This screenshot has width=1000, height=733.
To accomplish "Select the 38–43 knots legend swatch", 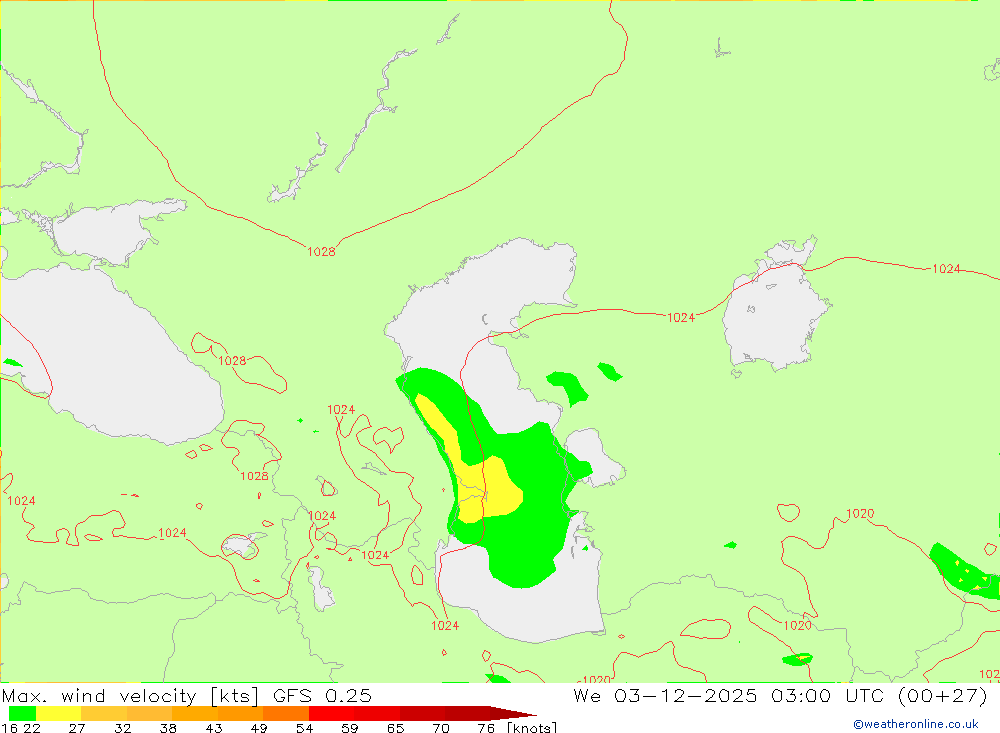I will tap(195, 713).
